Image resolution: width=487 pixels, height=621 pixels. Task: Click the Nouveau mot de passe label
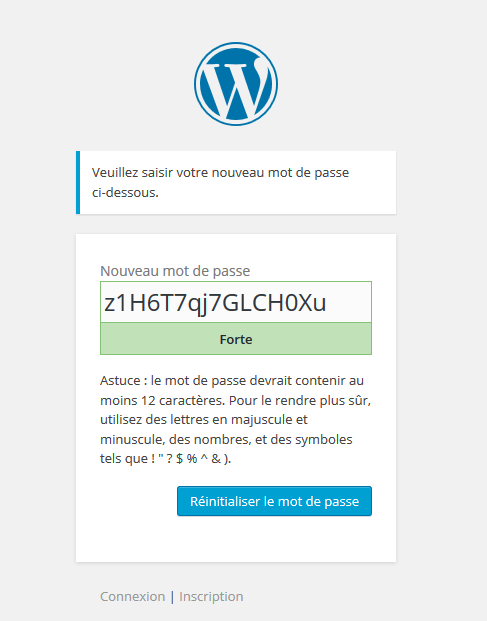click(175, 271)
